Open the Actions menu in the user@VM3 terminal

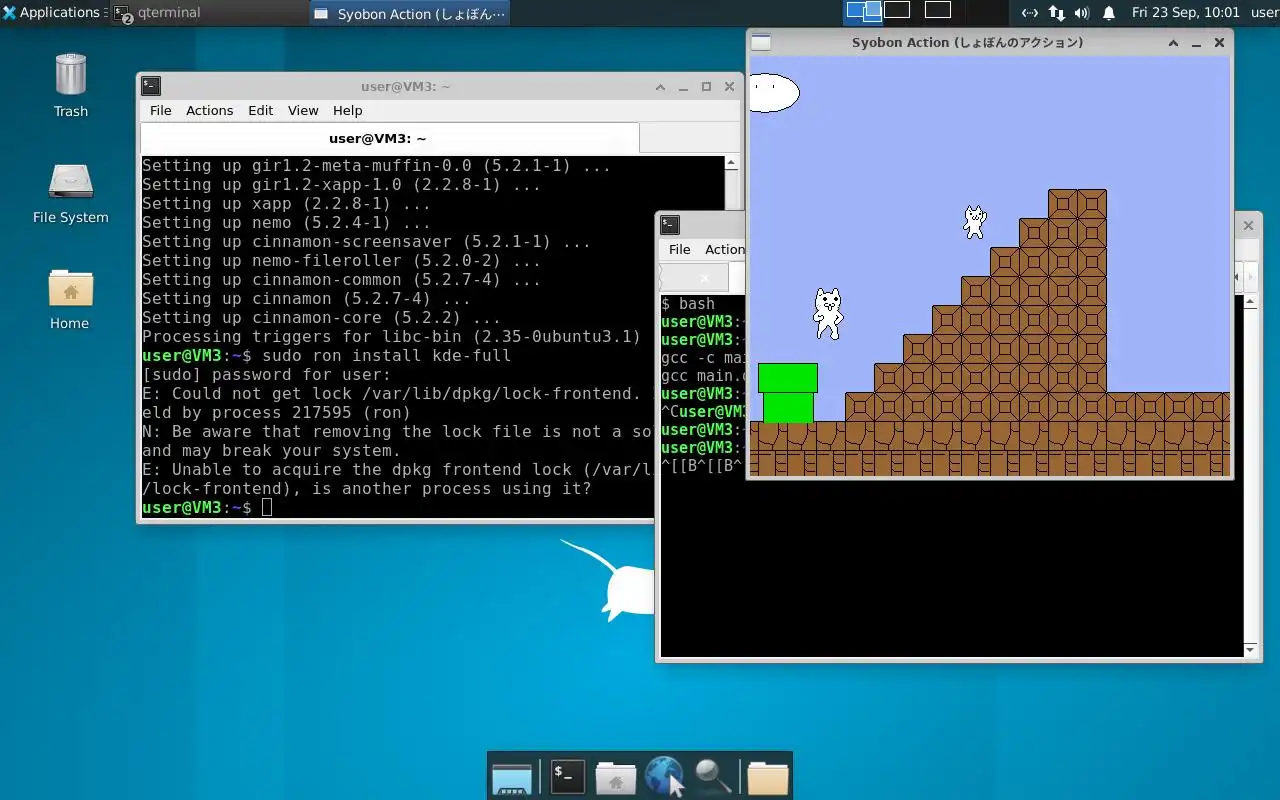click(x=209, y=110)
